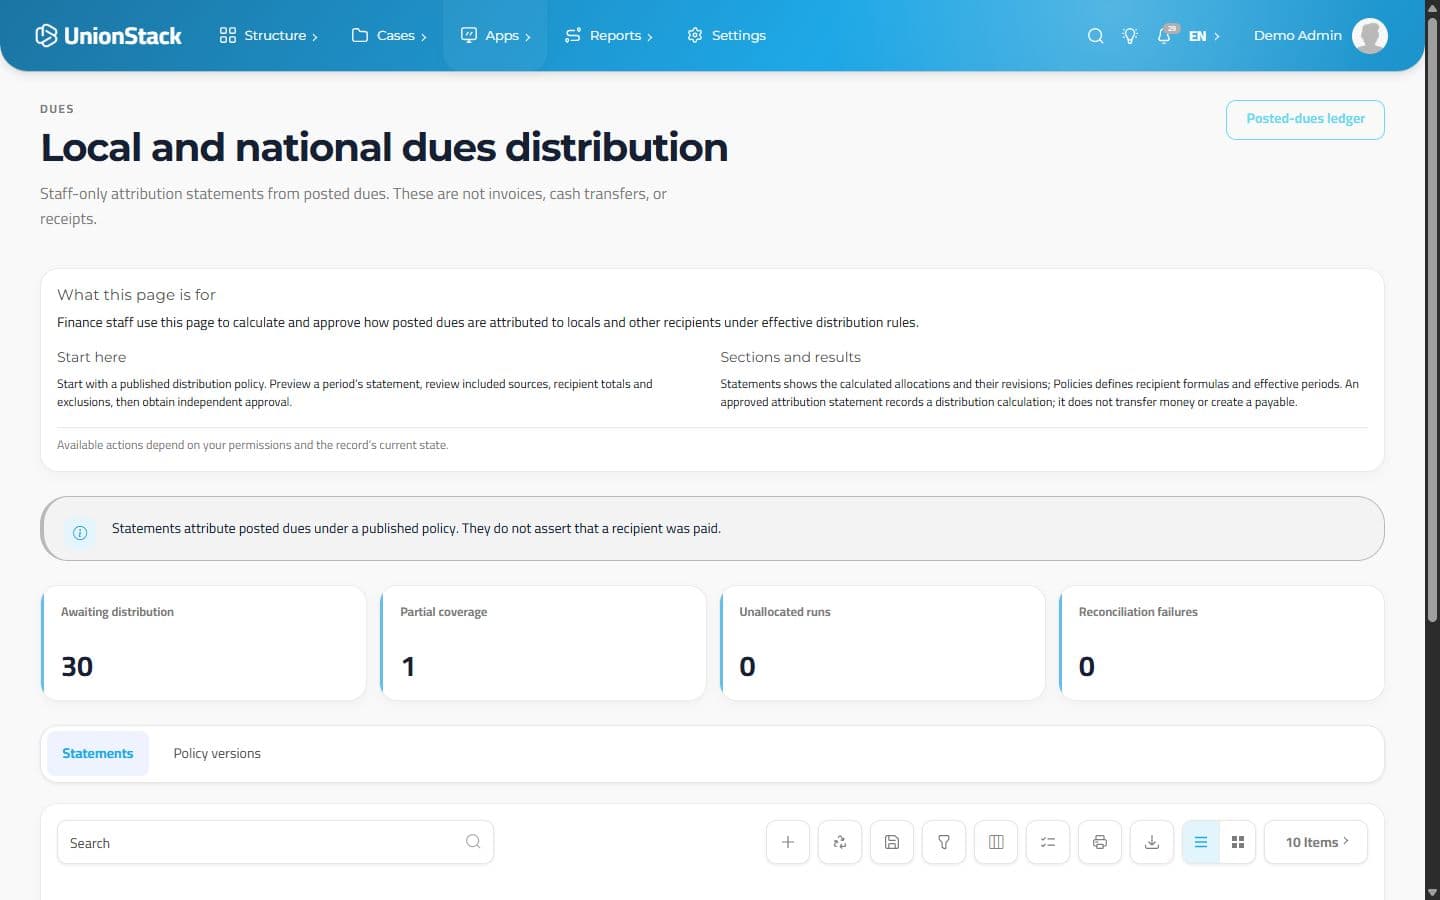The height and width of the screenshot is (900, 1440).
Task: Click the download export icon
Action: (1152, 842)
